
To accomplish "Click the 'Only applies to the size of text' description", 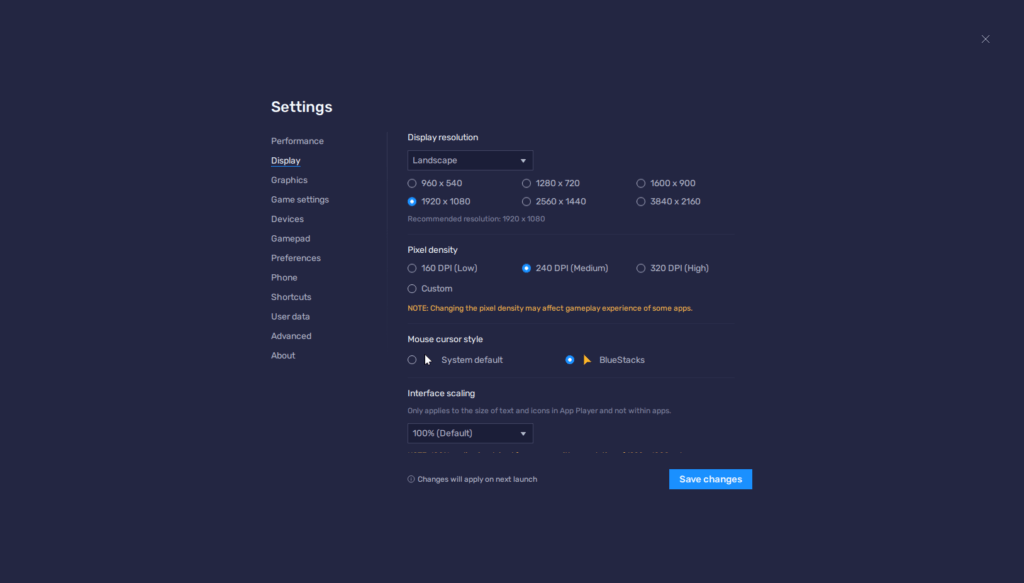I will [539, 411].
